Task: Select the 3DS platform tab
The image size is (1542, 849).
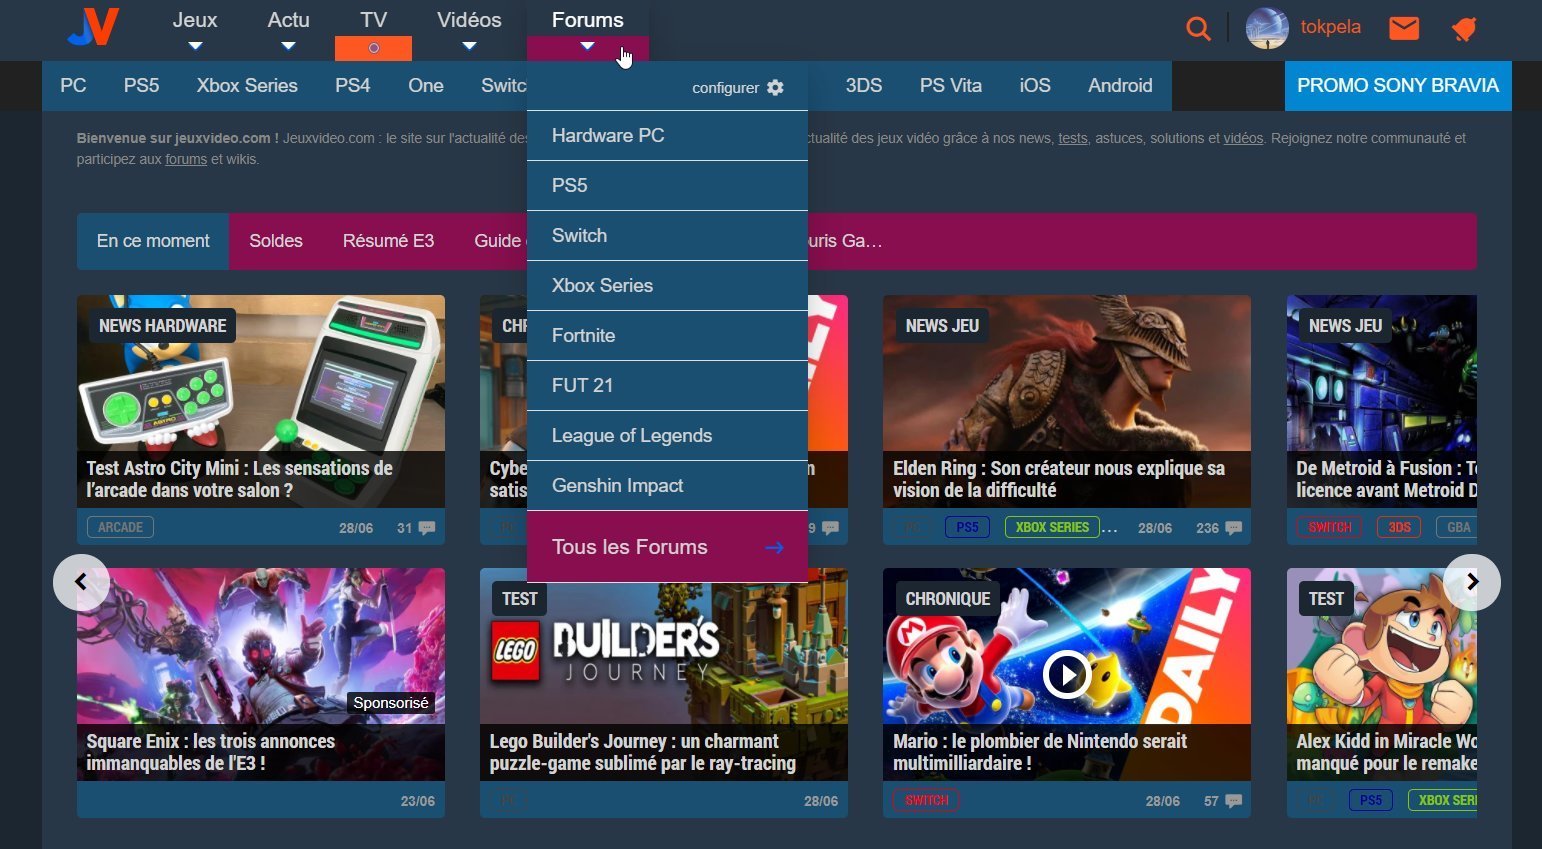Action: pos(864,86)
